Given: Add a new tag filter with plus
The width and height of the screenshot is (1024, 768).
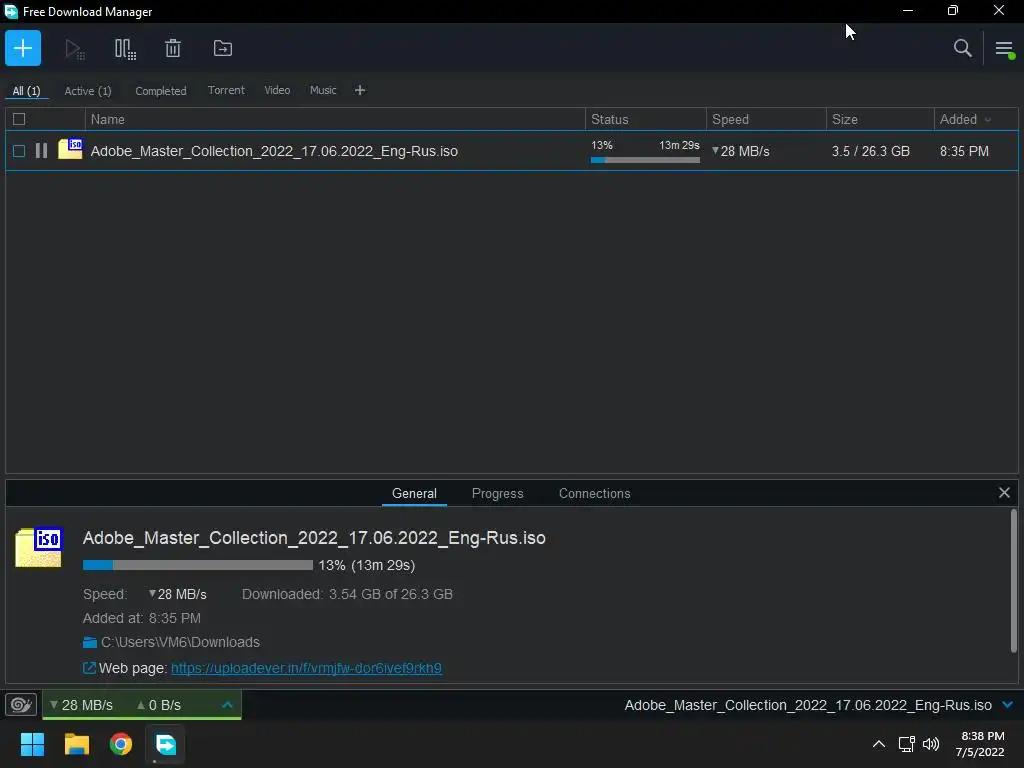Looking at the screenshot, I should [x=360, y=90].
